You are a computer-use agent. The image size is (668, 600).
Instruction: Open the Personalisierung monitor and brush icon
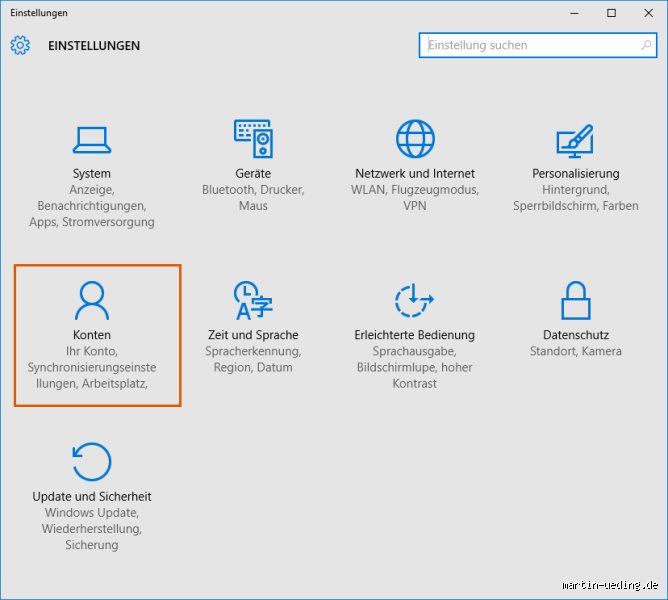coord(575,141)
